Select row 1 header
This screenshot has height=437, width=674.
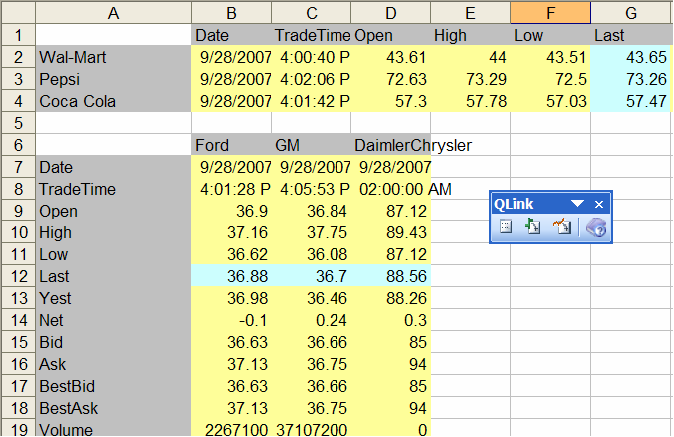pos(18,35)
